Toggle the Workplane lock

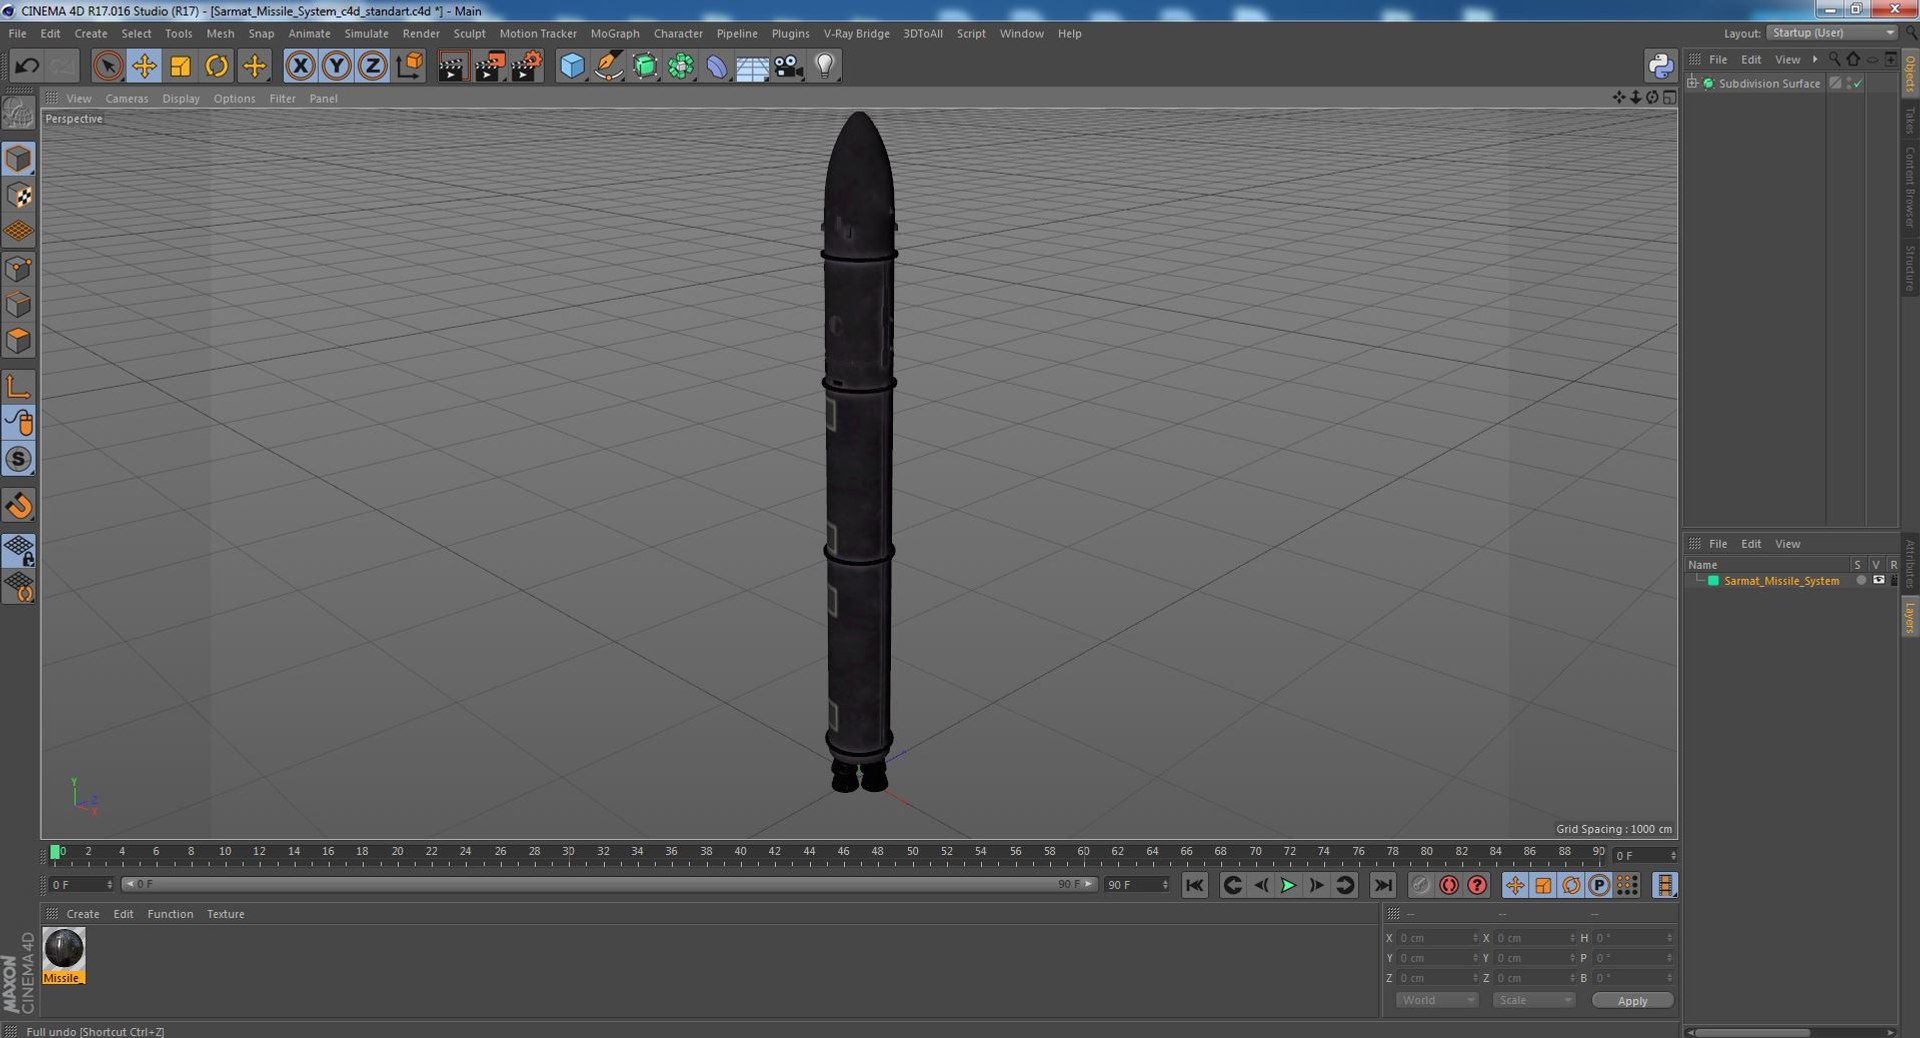tap(18, 550)
